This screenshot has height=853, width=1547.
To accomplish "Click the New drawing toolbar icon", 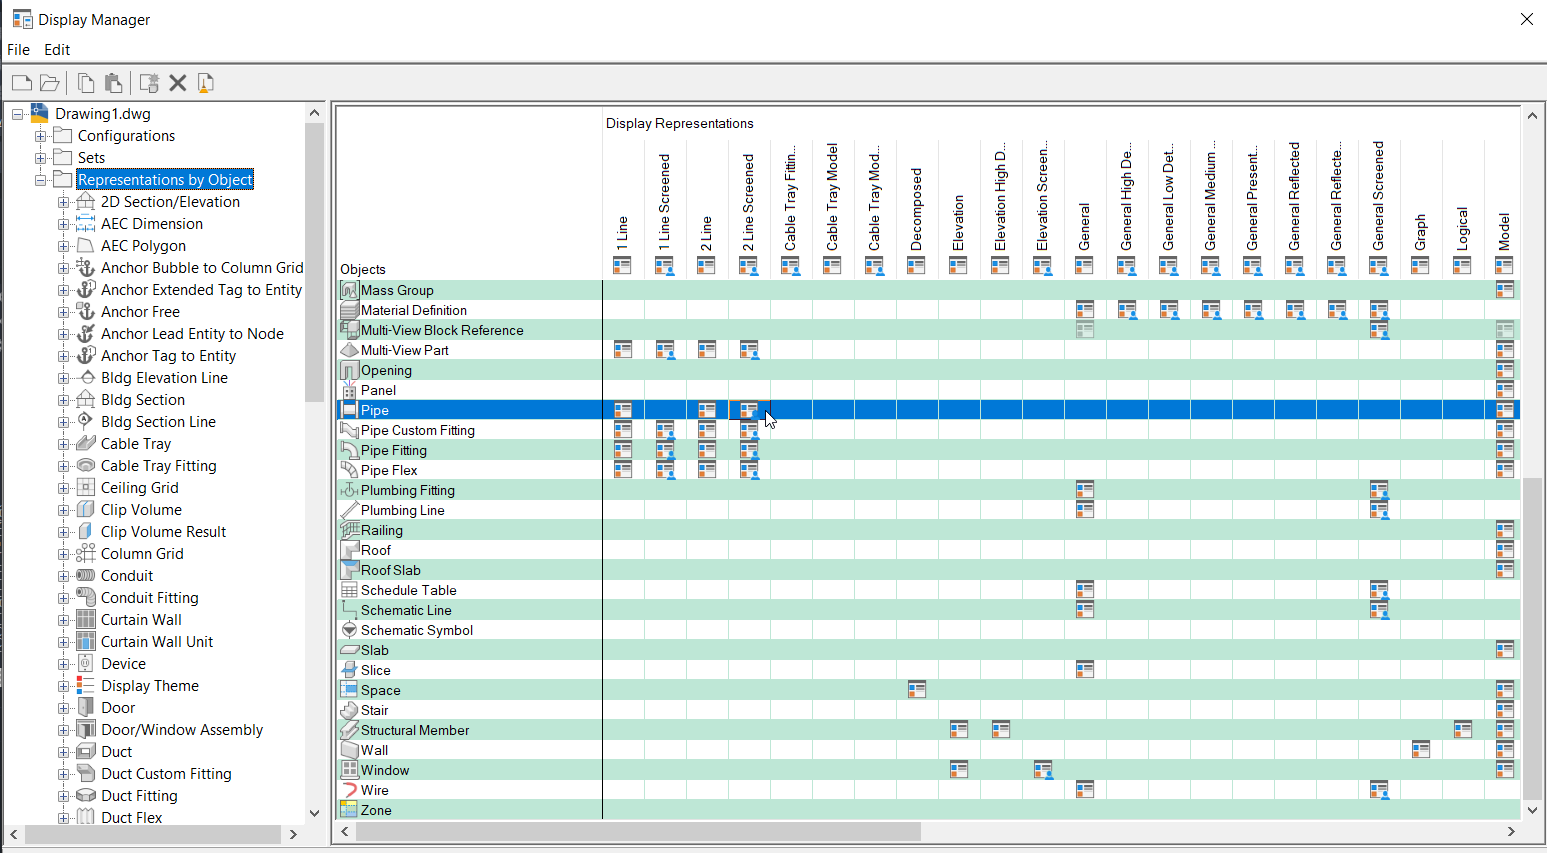I will (22, 83).
